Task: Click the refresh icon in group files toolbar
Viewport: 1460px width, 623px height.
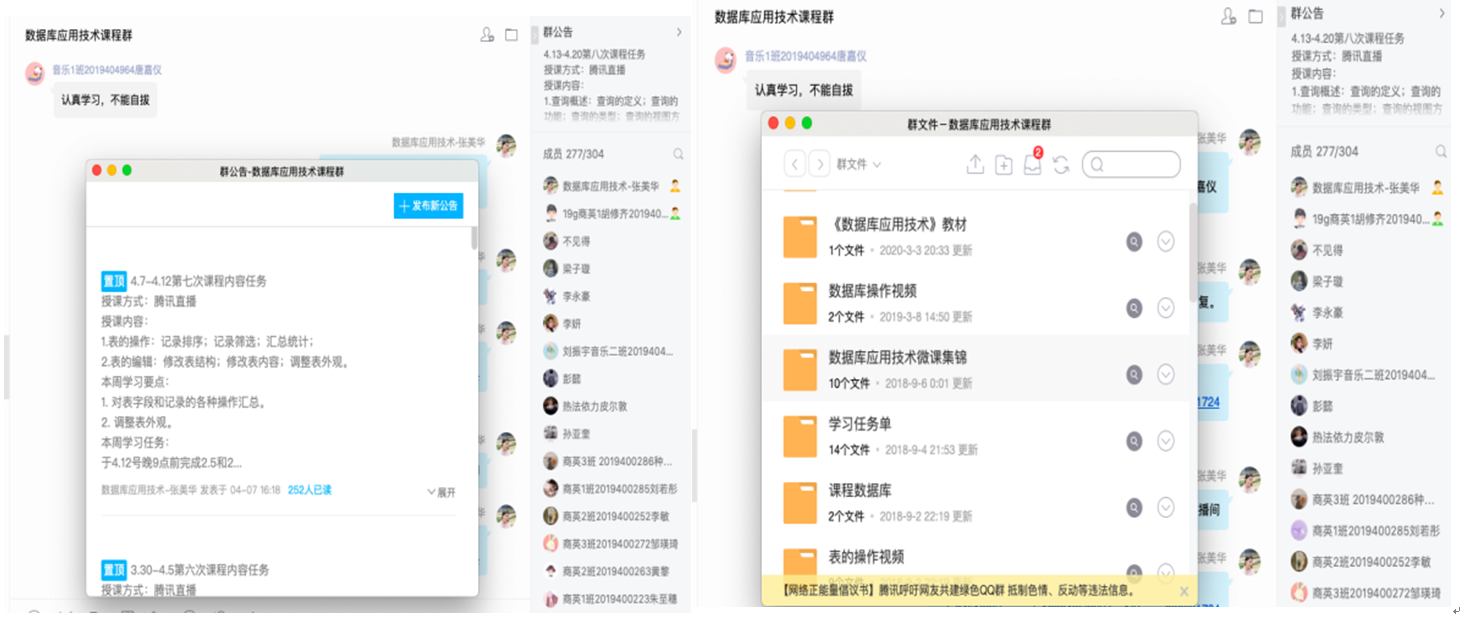Action: [x=1061, y=165]
